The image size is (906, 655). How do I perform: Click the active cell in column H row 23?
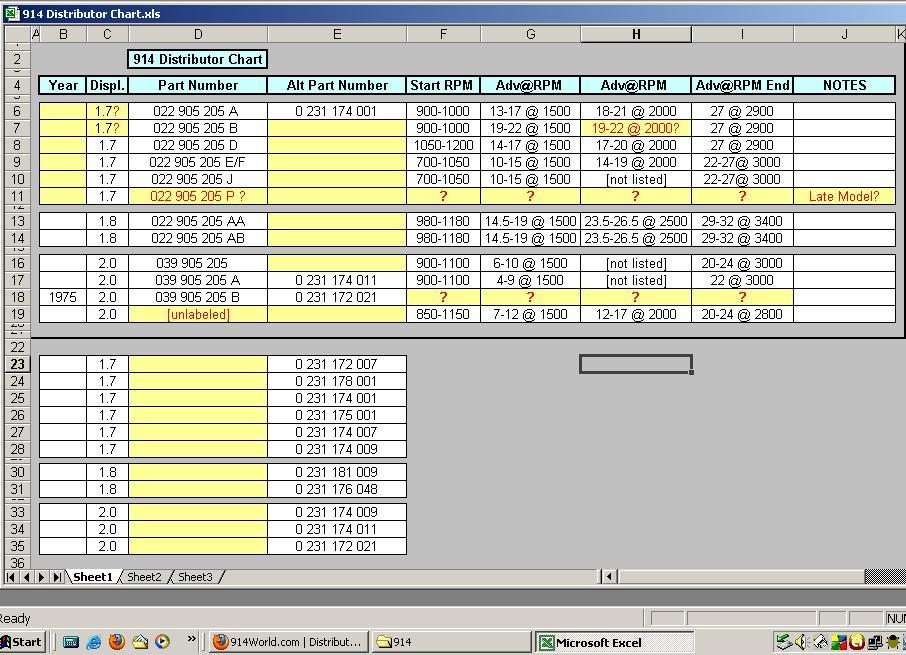(x=636, y=364)
